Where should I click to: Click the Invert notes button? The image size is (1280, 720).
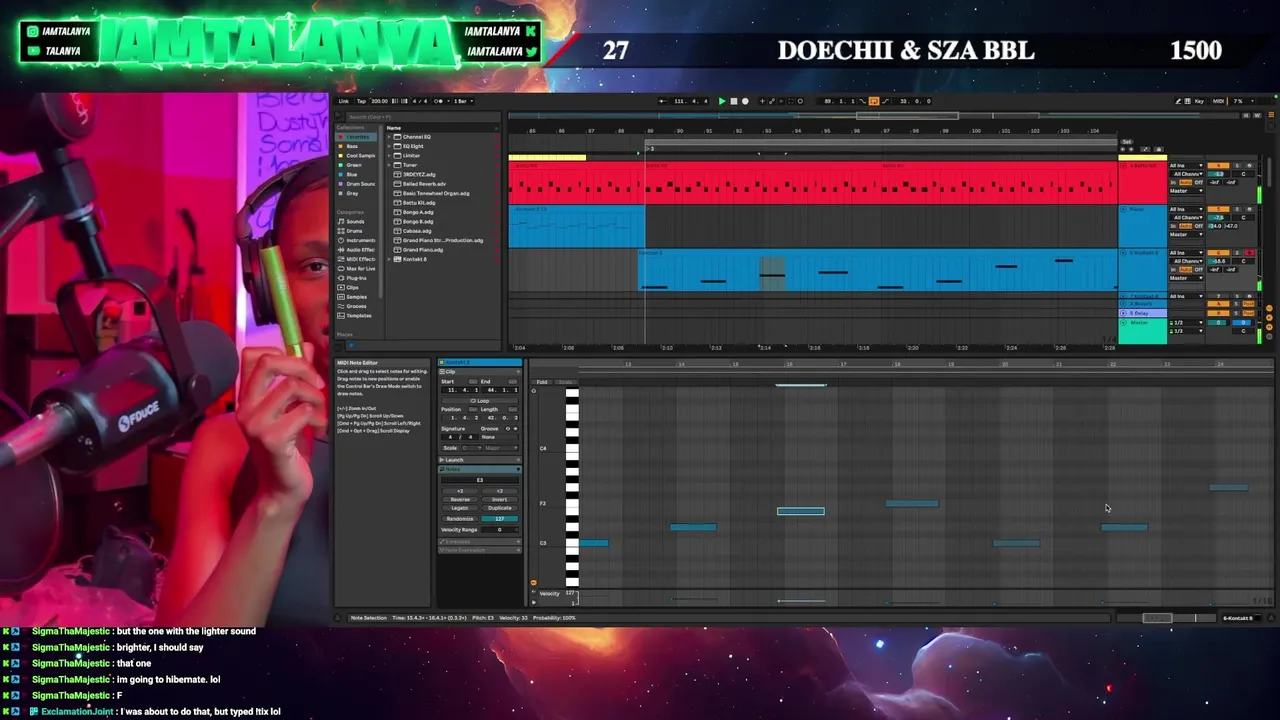coord(500,500)
